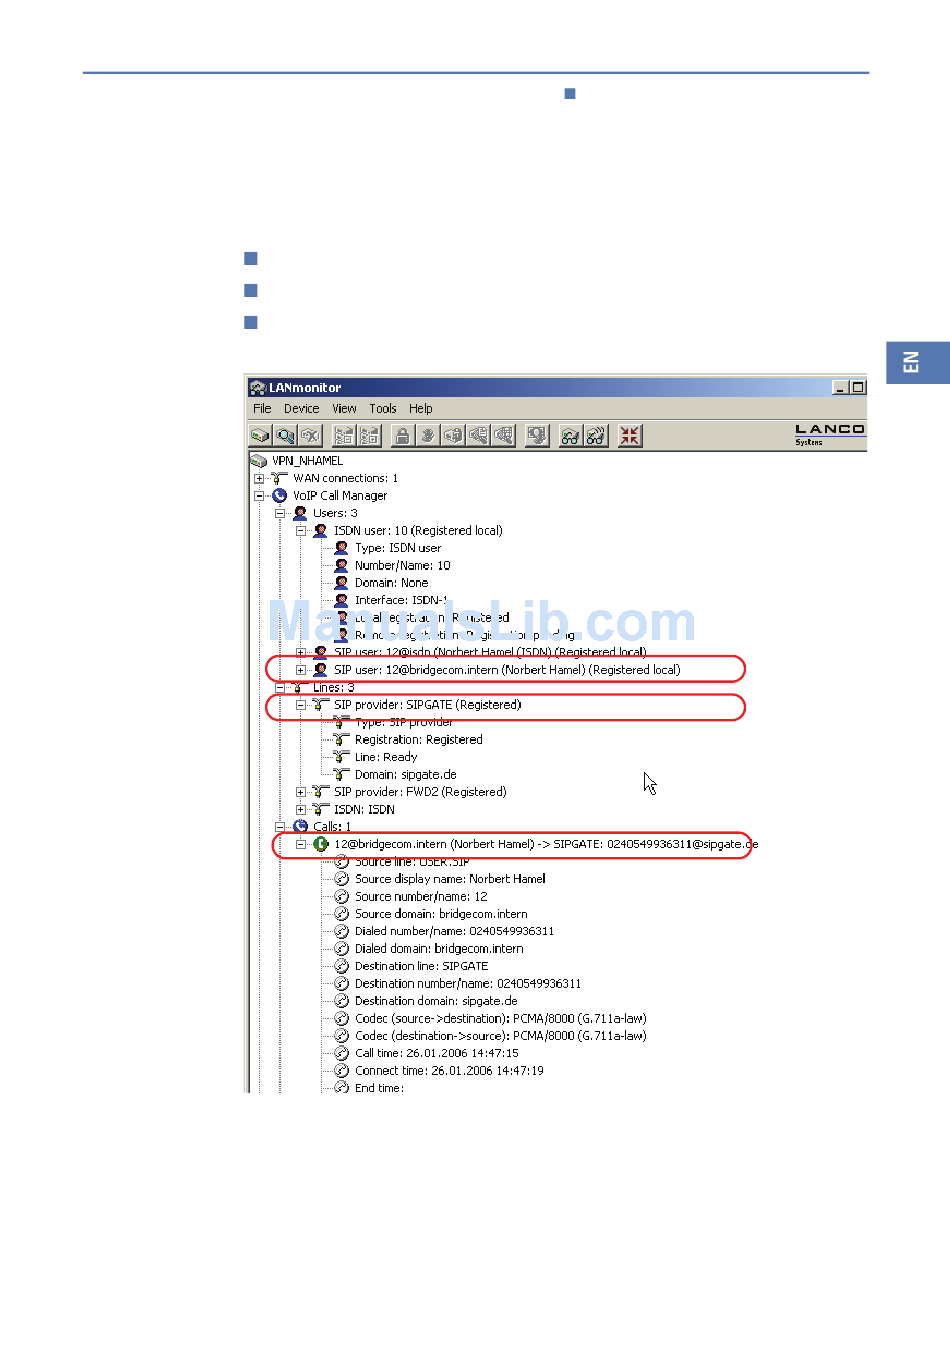Image resolution: width=950 pixels, height=1351 pixels.
Task: Expand SIP user 12@bridgecom.intern node
Action: (300, 670)
